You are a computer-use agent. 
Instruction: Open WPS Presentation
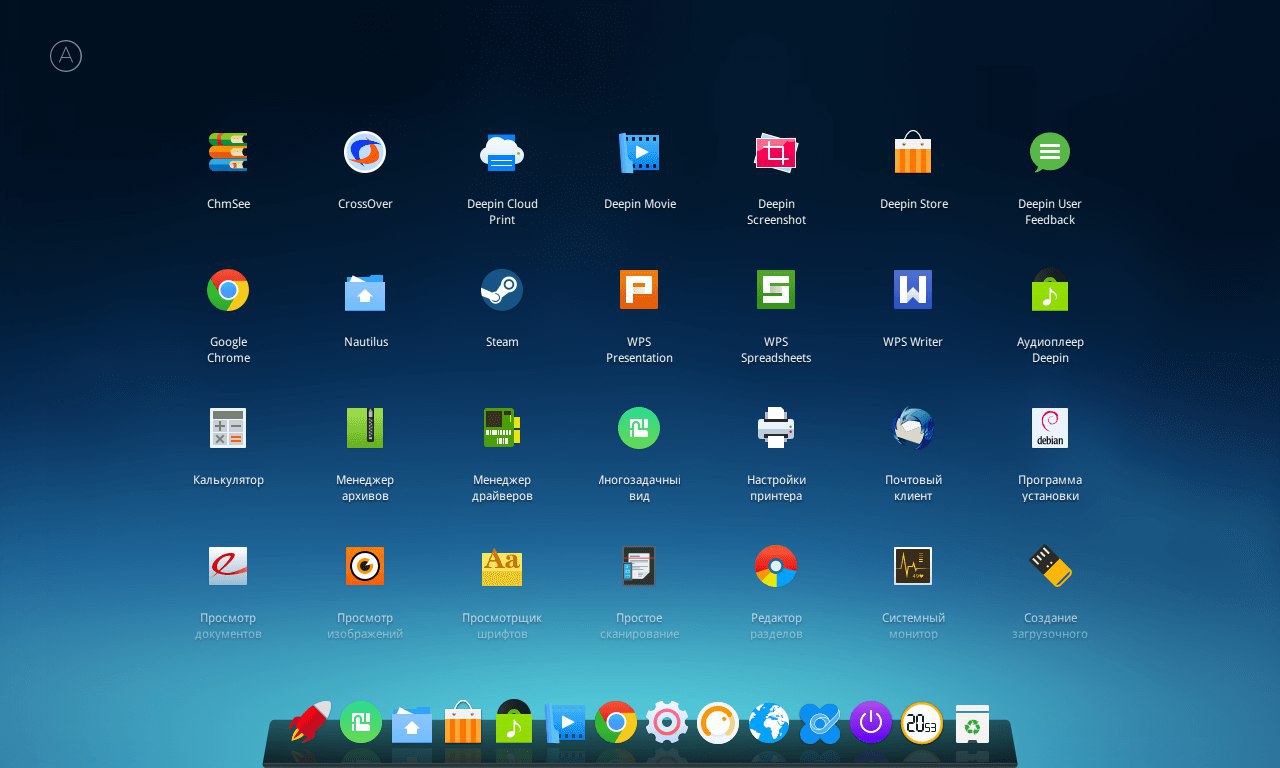pos(639,290)
